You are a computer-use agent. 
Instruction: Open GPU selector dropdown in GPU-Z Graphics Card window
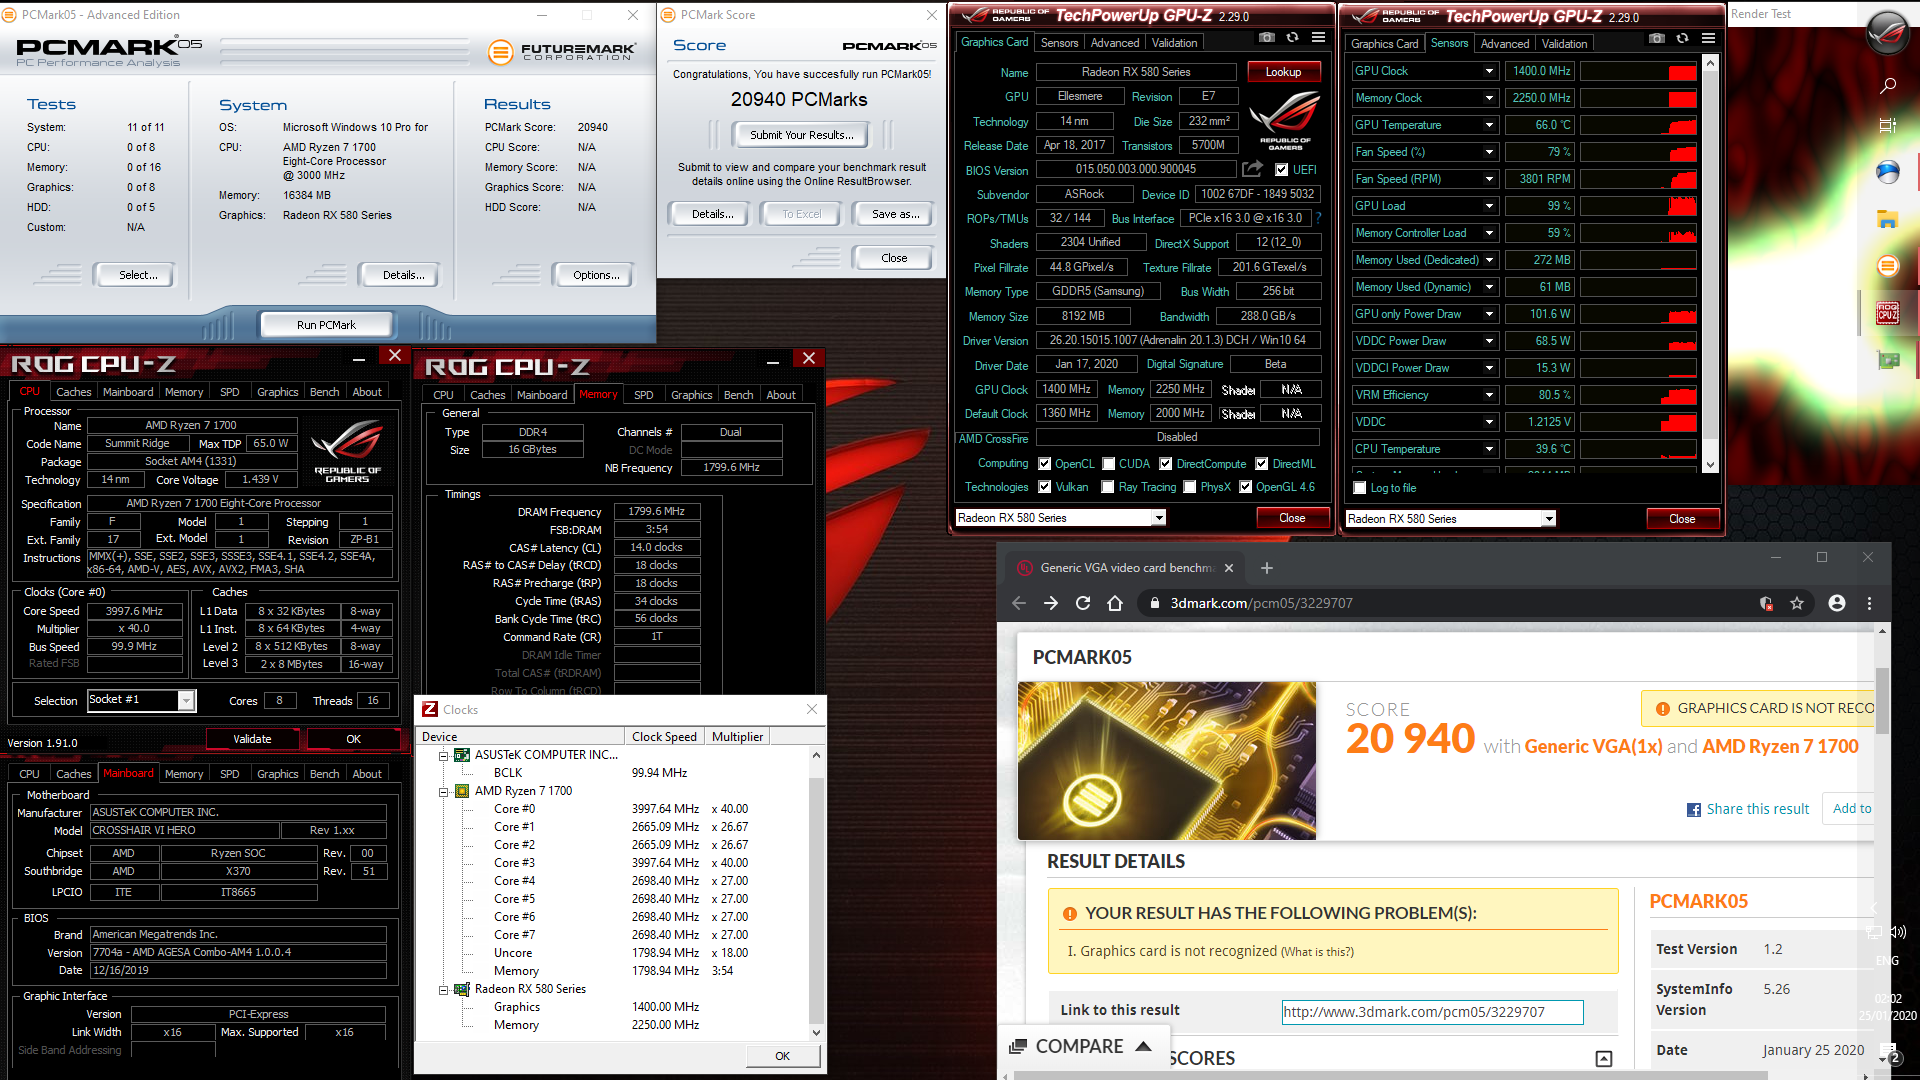pyautogui.click(x=1159, y=518)
